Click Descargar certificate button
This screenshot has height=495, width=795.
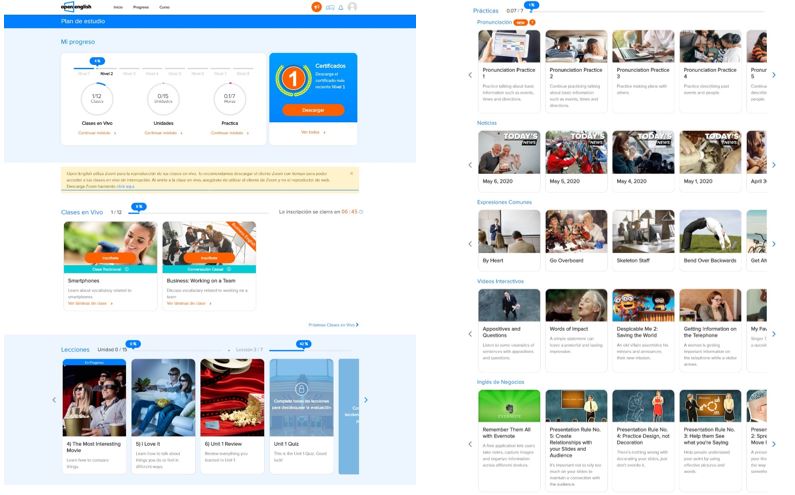(313, 110)
